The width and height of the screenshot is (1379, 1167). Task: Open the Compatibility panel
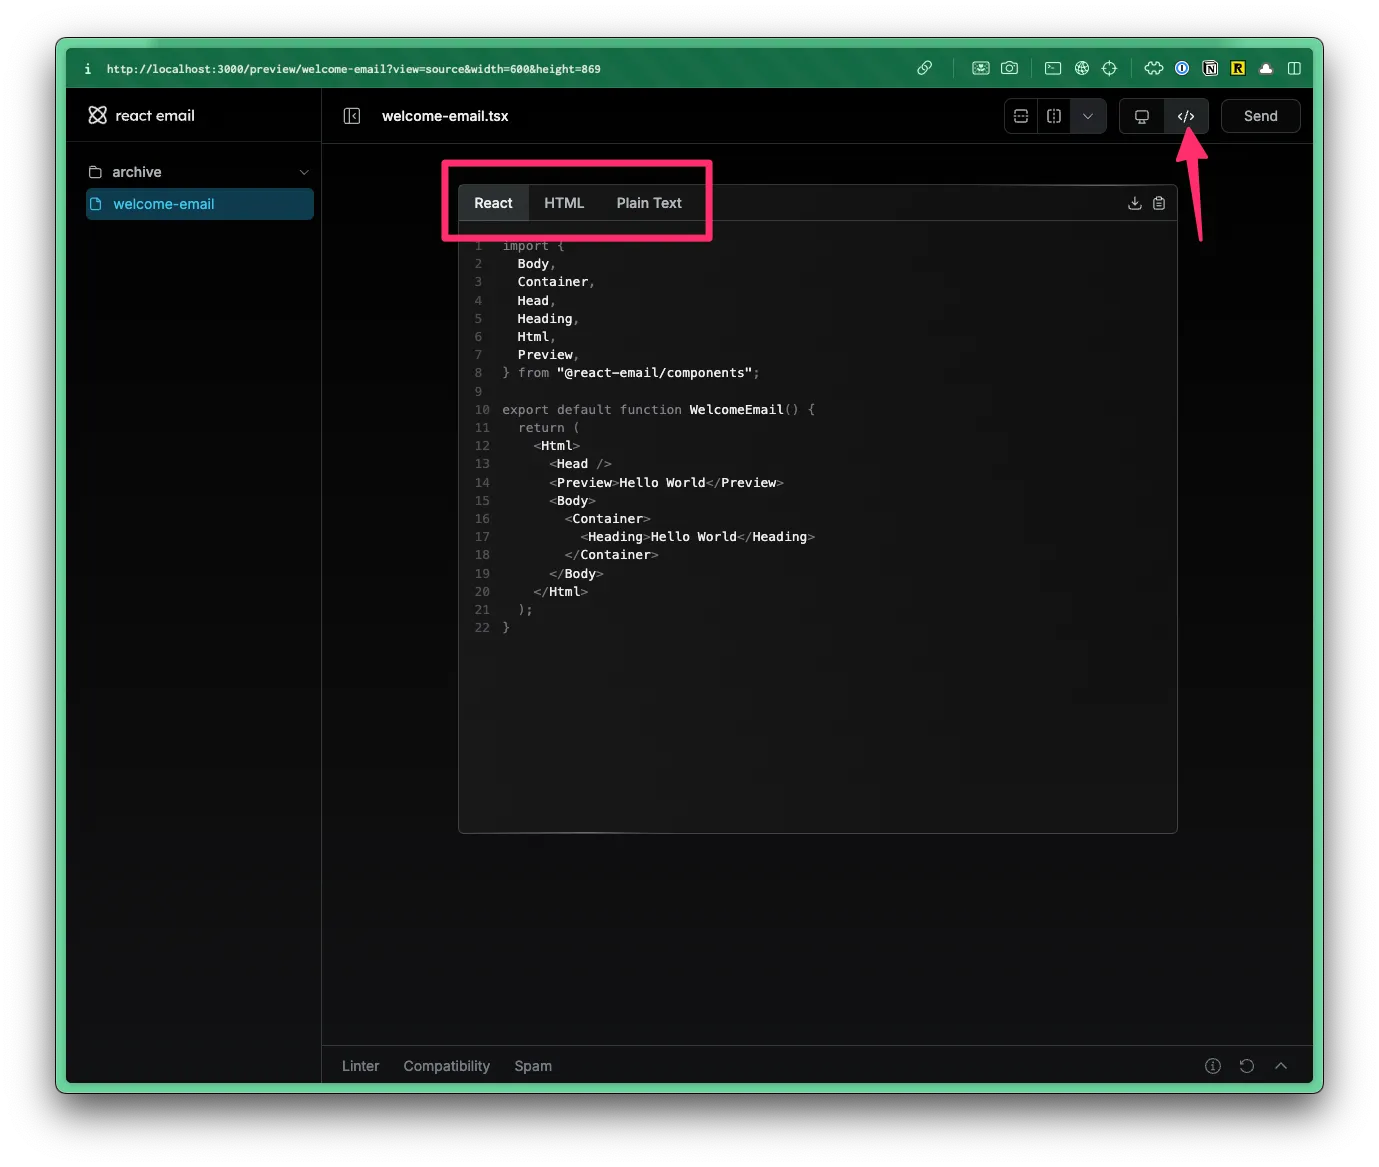[x=446, y=1066]
